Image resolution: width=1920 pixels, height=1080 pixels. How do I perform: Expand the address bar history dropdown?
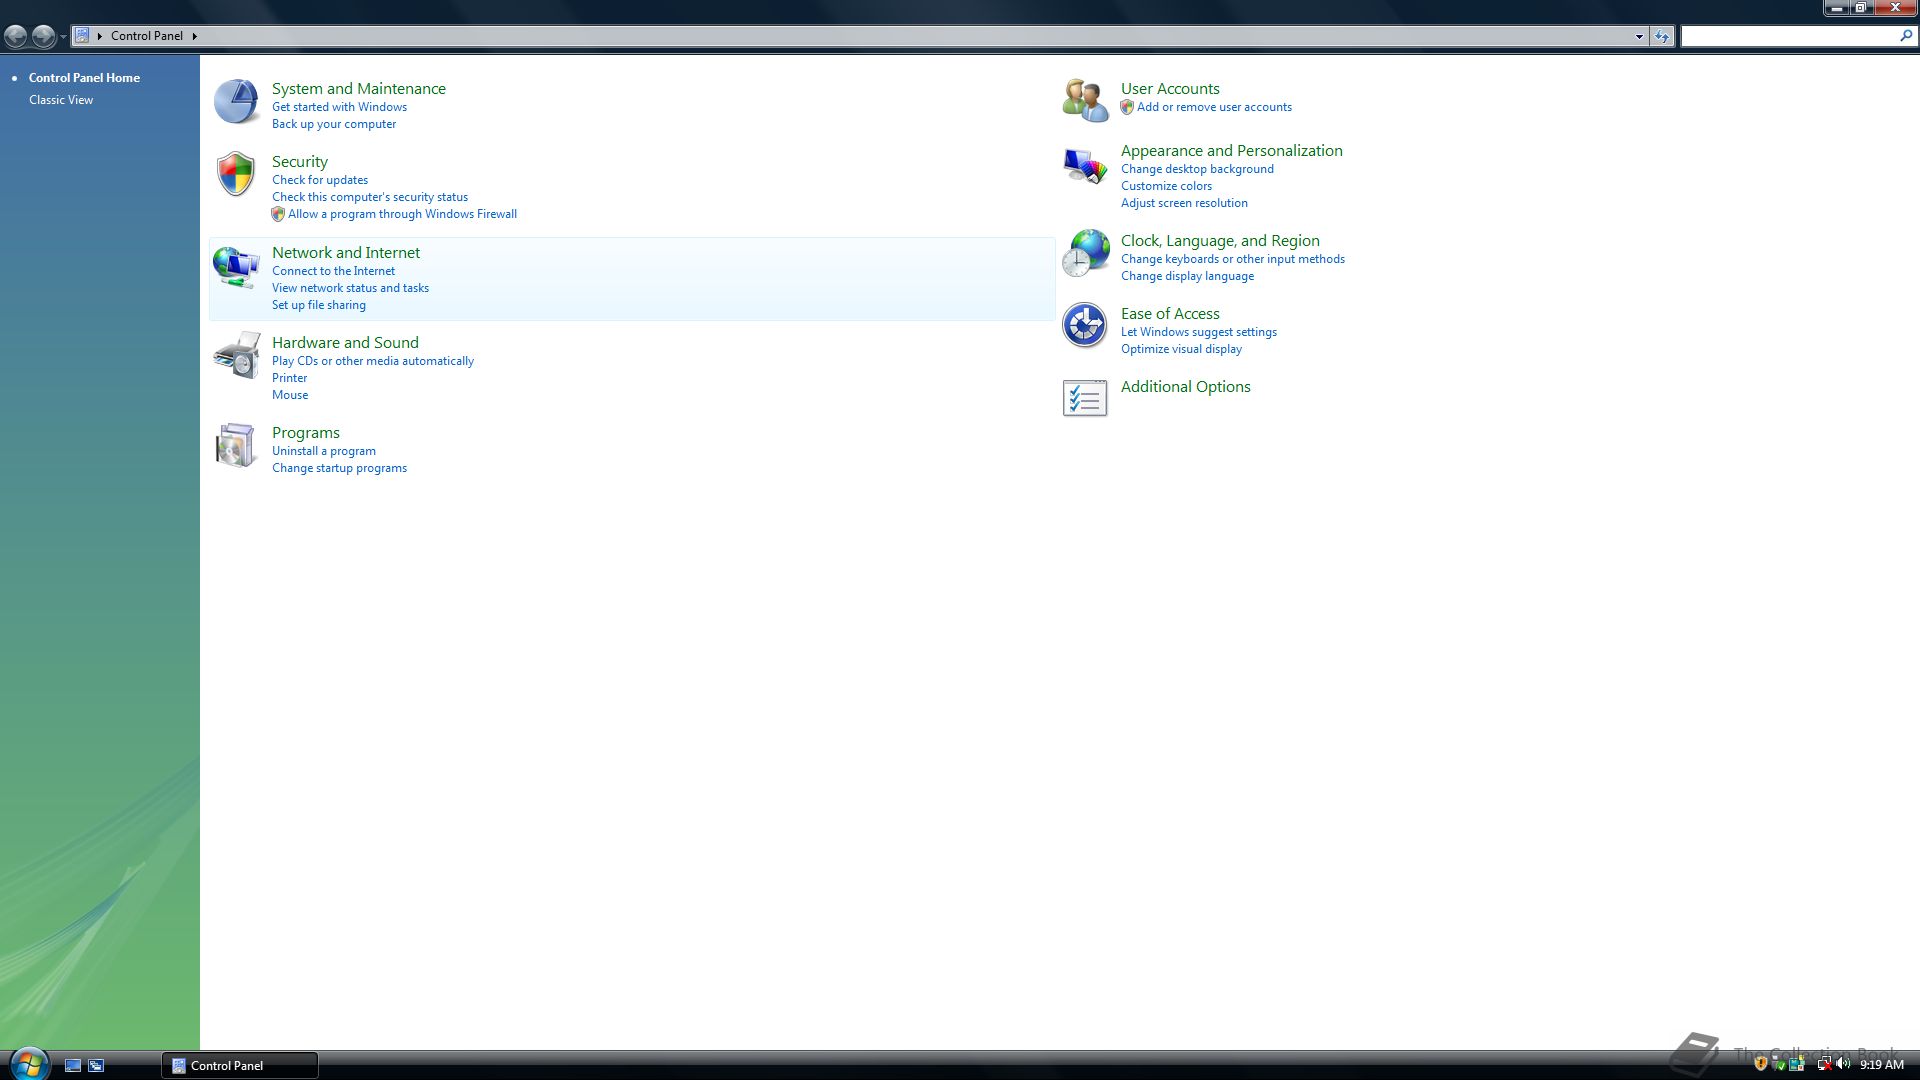tap(1639, 36)
